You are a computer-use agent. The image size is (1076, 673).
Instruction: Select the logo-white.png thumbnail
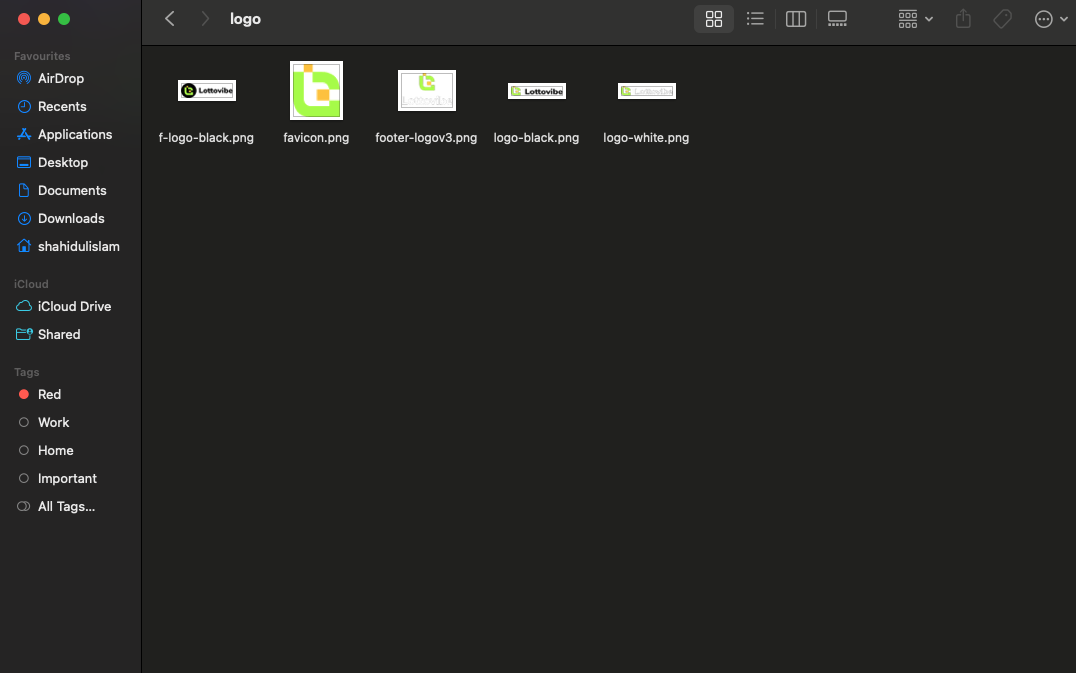tap(646, 91)
